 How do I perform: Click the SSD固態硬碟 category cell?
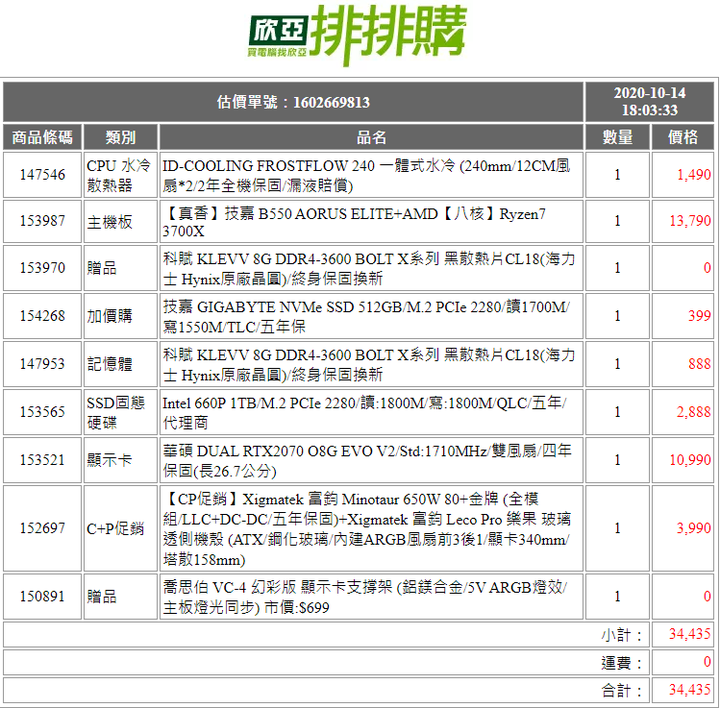coord(120,412)
